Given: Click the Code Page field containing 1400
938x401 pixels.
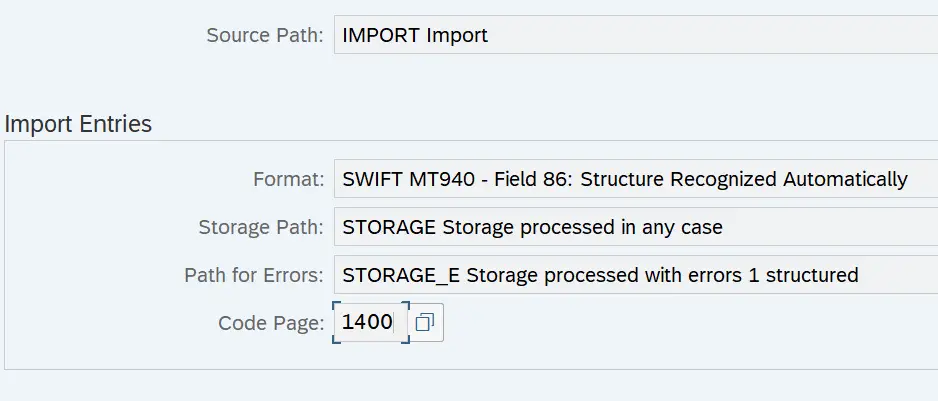Looking at the screenshot, I should [x=371, y=323].
